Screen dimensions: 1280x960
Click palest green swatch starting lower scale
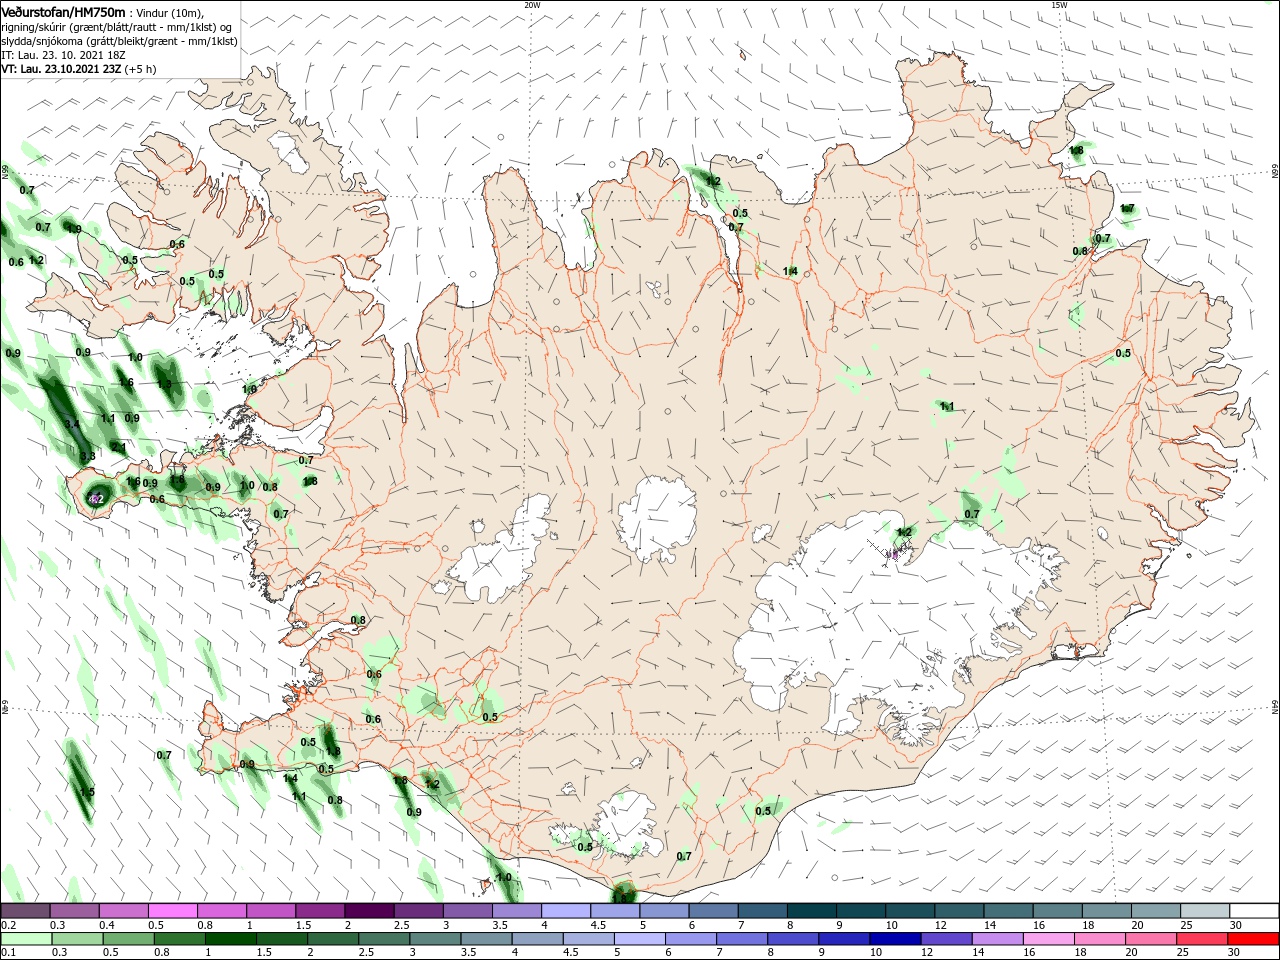(x=25, y=939)
